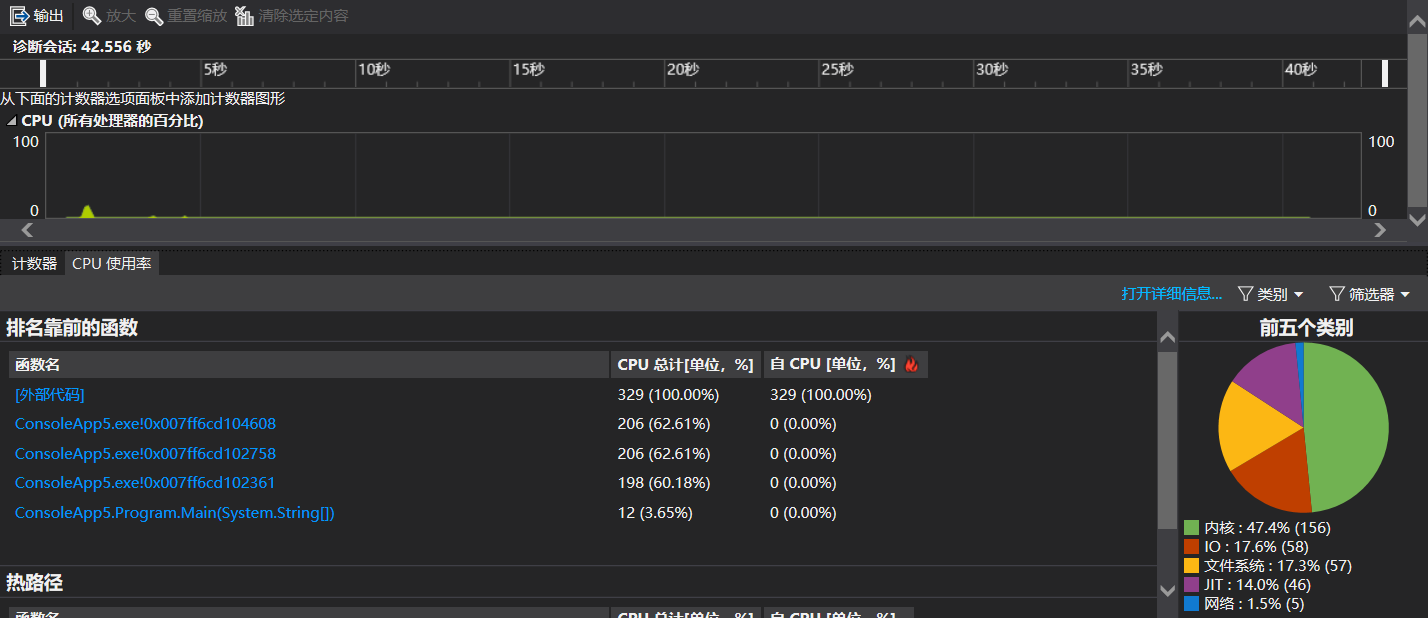Switch to the 计数器 tab
Viewport: 1428px width, 618px height.
34,264
